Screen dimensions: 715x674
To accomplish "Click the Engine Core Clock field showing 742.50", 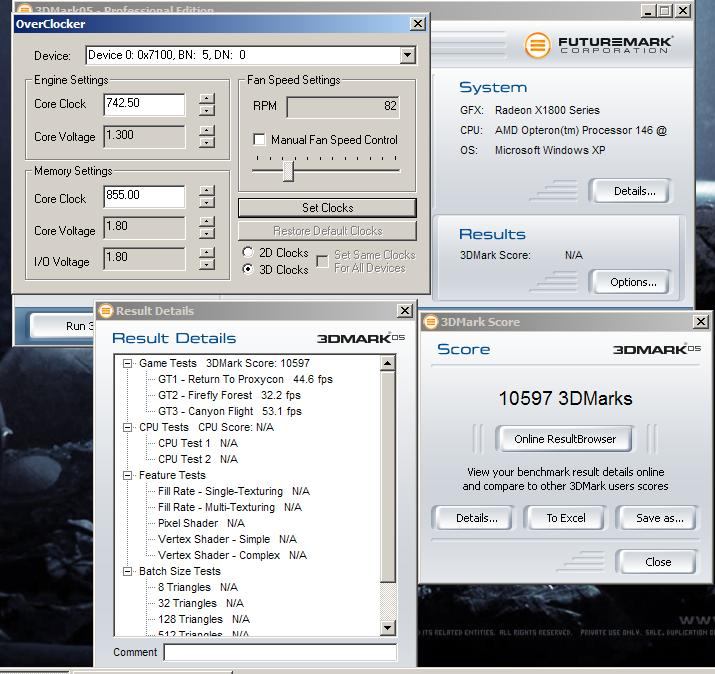I will 144,104.
